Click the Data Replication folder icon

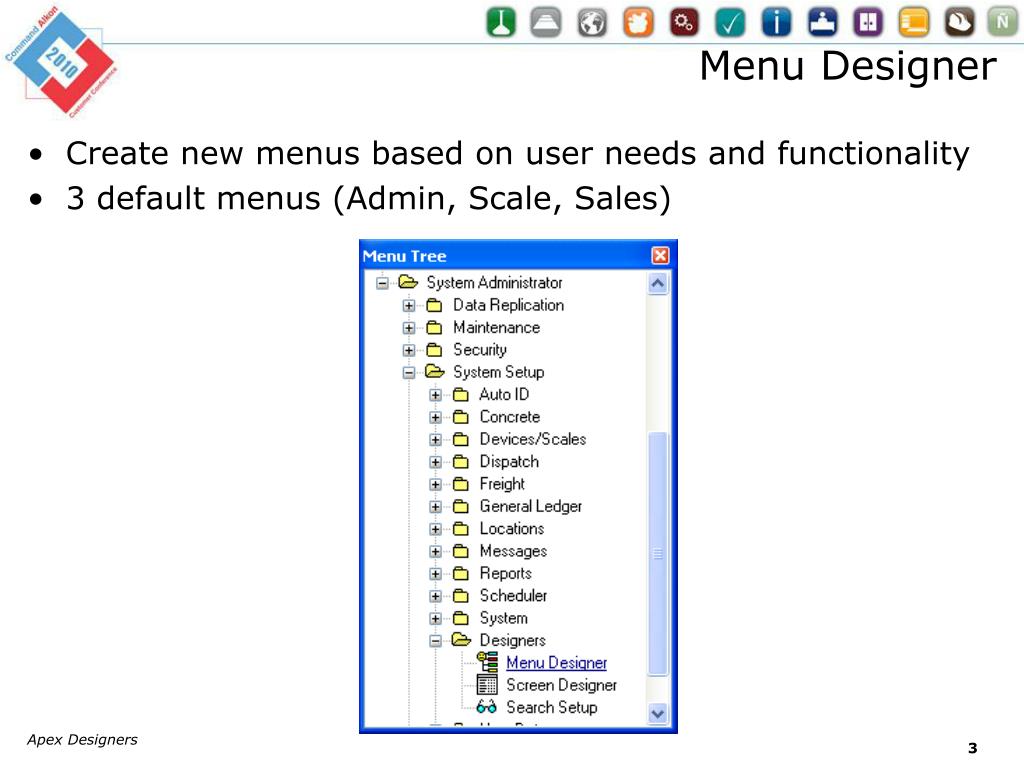click(x=434, y=305)
